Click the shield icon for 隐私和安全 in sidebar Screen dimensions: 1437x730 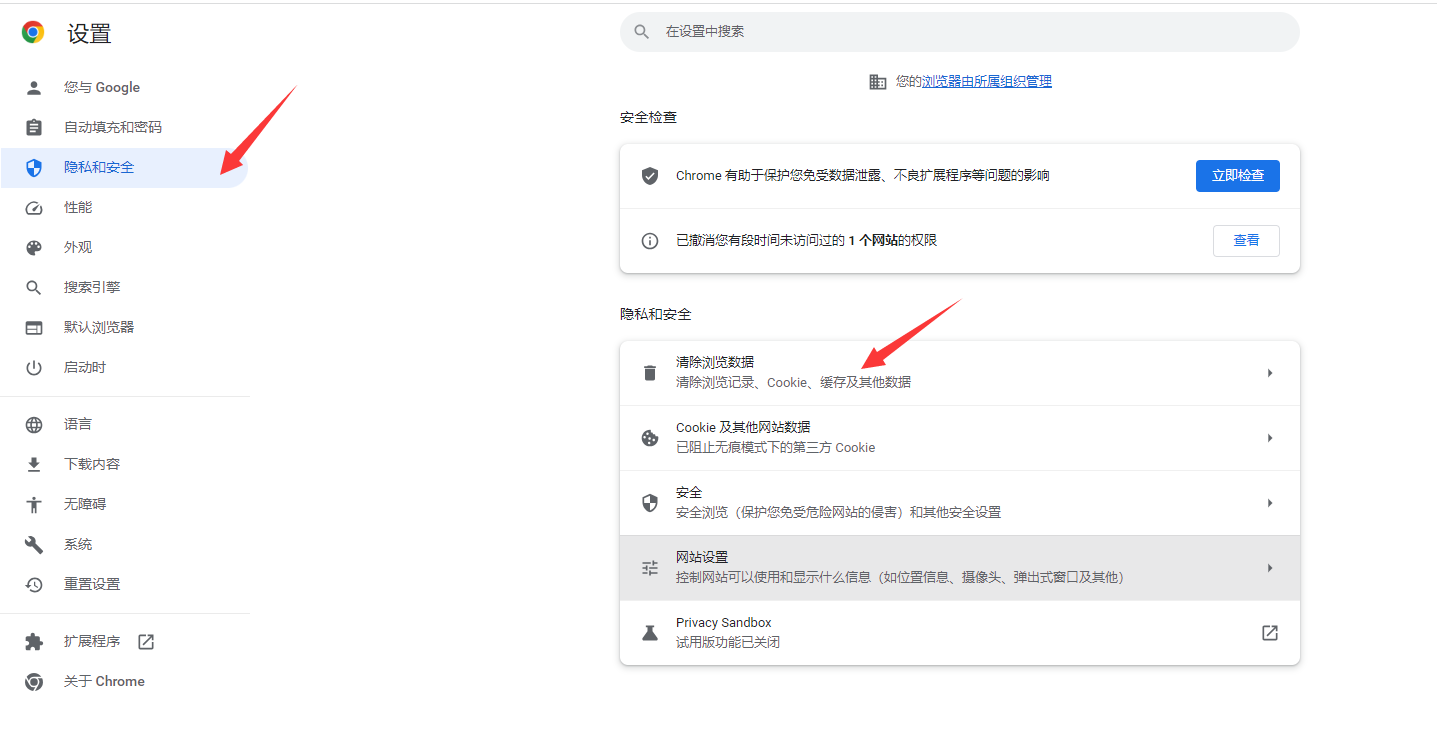coord(34,167)
